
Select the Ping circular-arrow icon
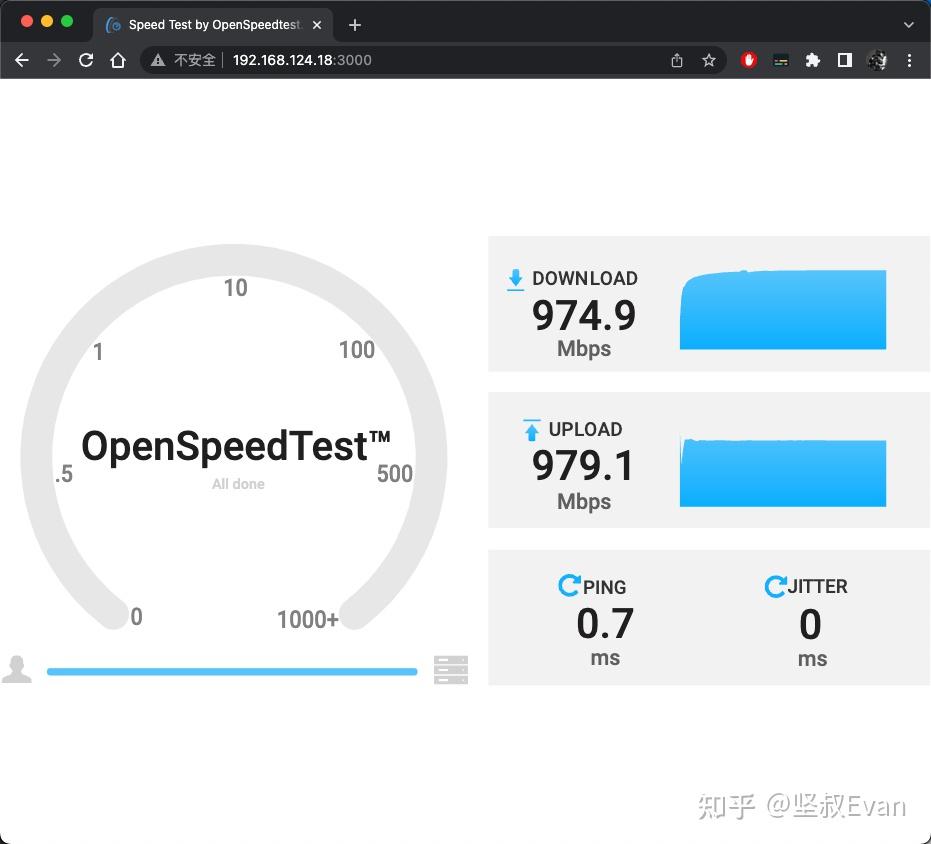[570, 586]
